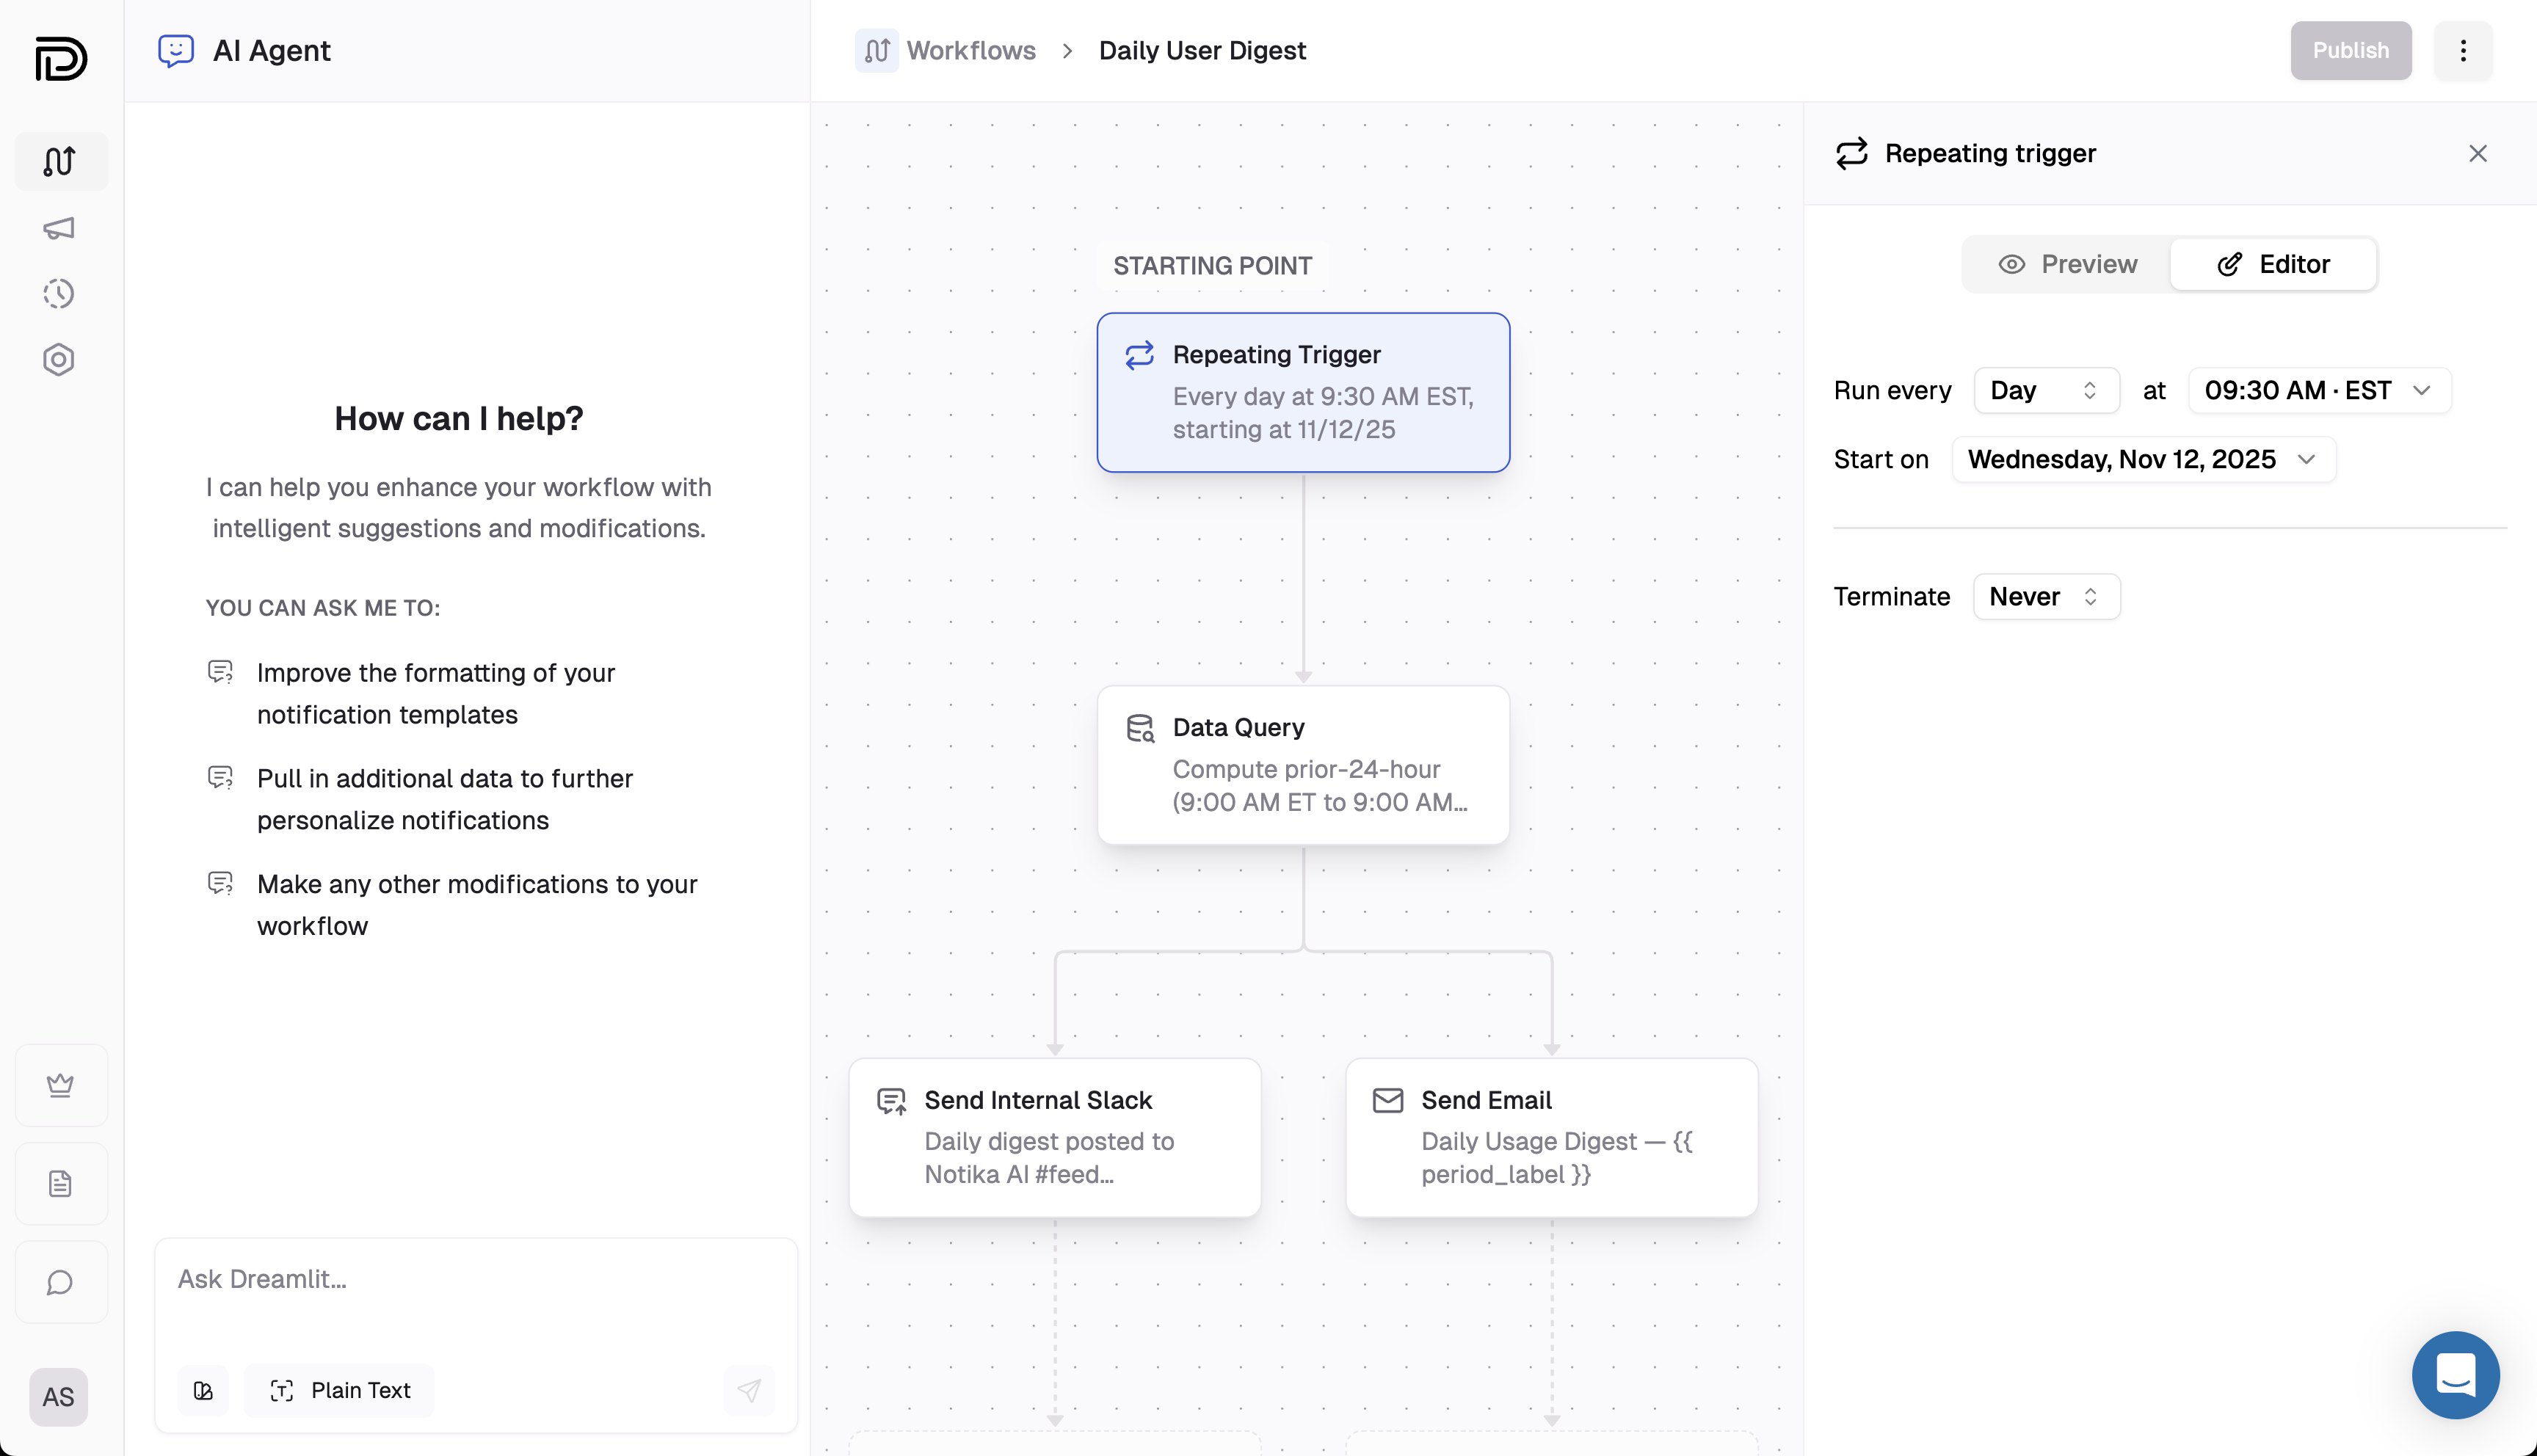Switch to Preview mode
The height and width of the screenshot is (1456, 2537).
click(2067, 264)
